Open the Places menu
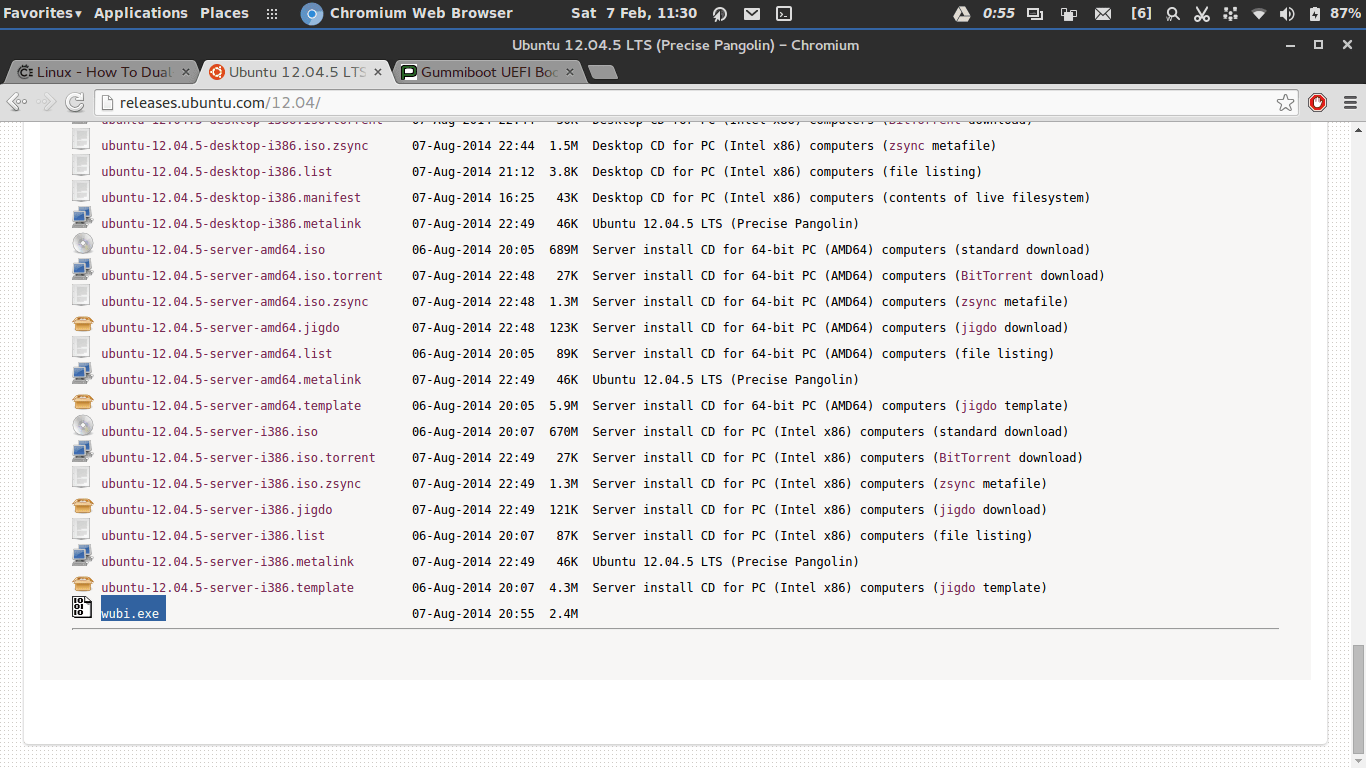Image resolution: width=1366 pixels, height=768 pixels. point(224,13)
